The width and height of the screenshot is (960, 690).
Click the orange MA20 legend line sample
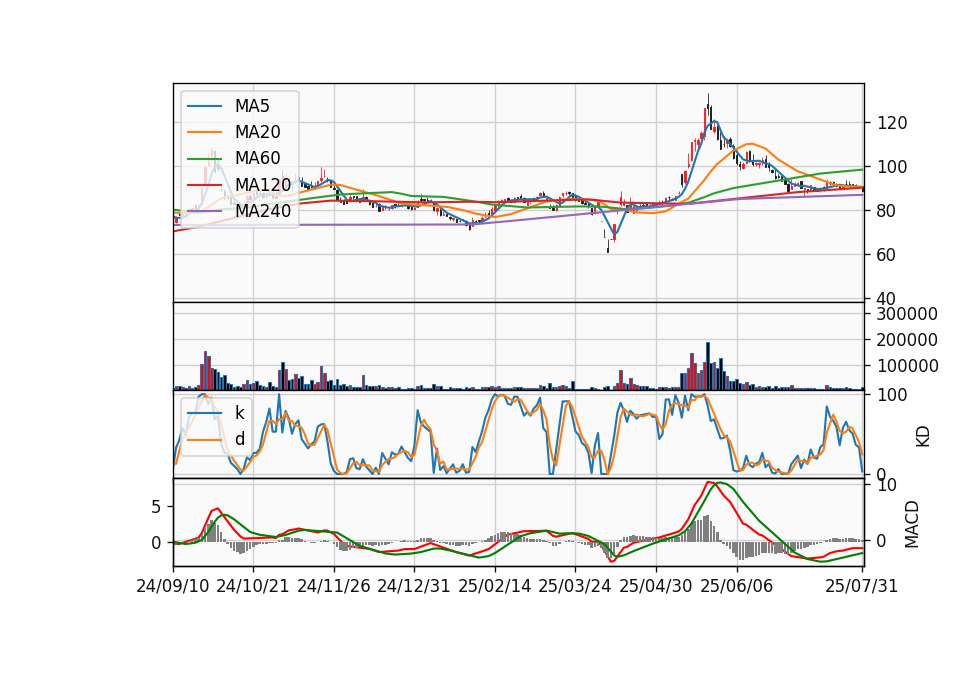[204, 132]
